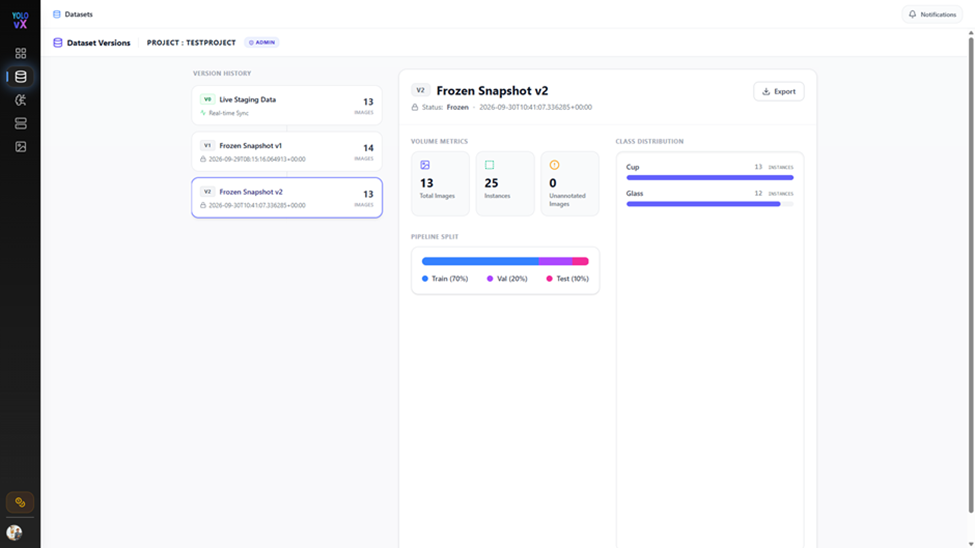Click the page vertical scrollbar

click(x=971, y=275)
